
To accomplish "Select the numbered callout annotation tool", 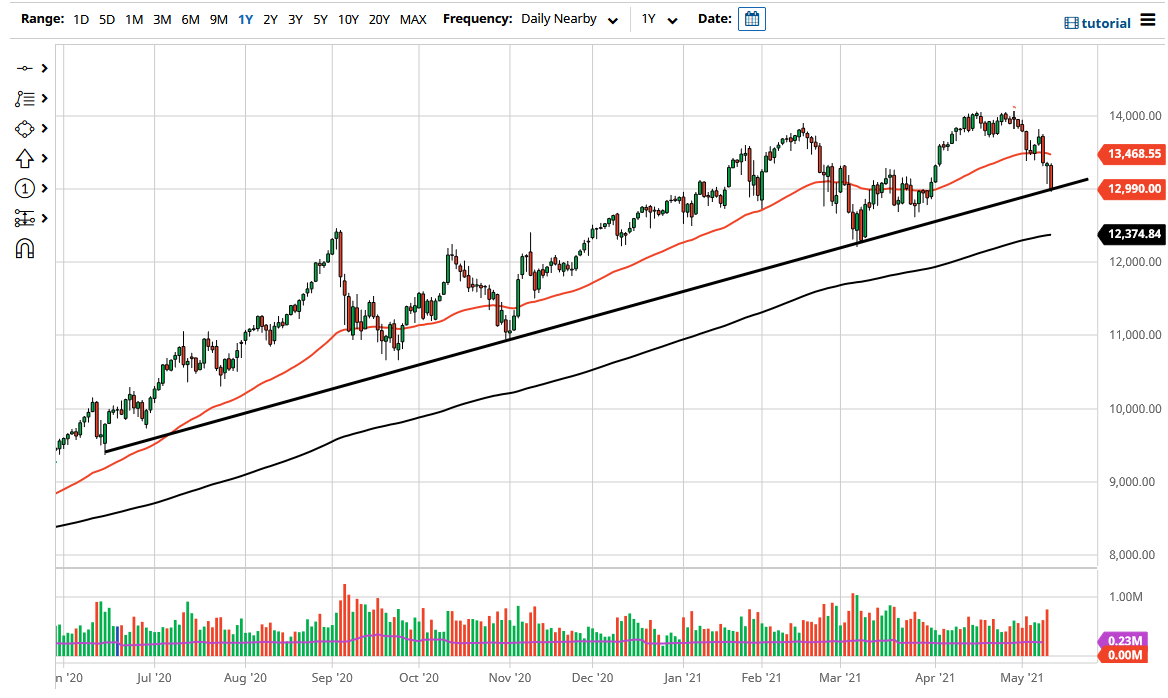I will click(x=27, y=188).
